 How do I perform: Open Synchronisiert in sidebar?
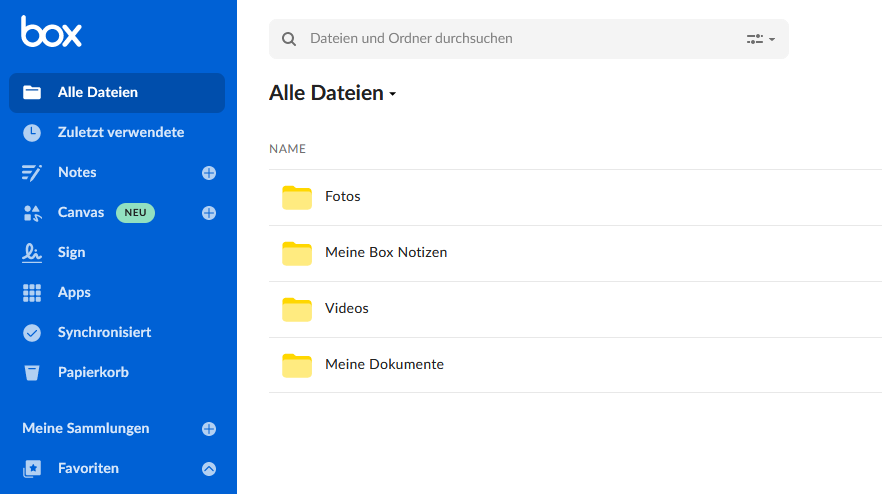pyautogui.click(x=104, y=332)
